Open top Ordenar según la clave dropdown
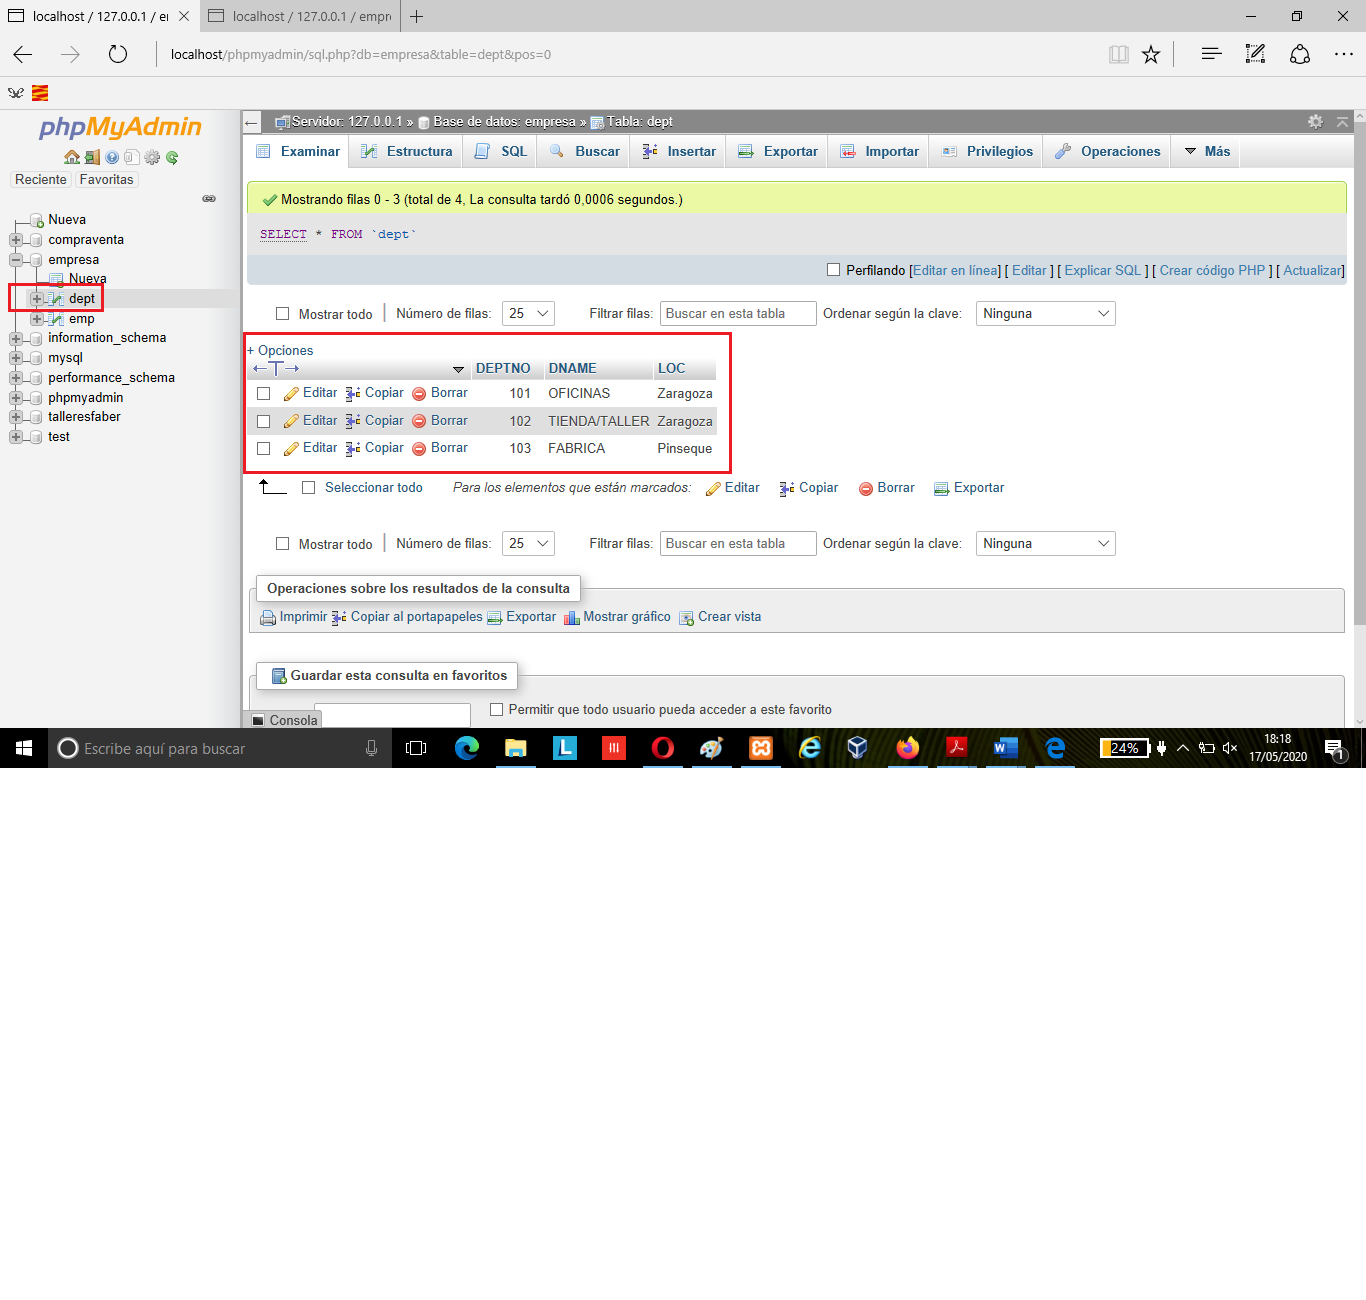 click(x=1045, y=314)
